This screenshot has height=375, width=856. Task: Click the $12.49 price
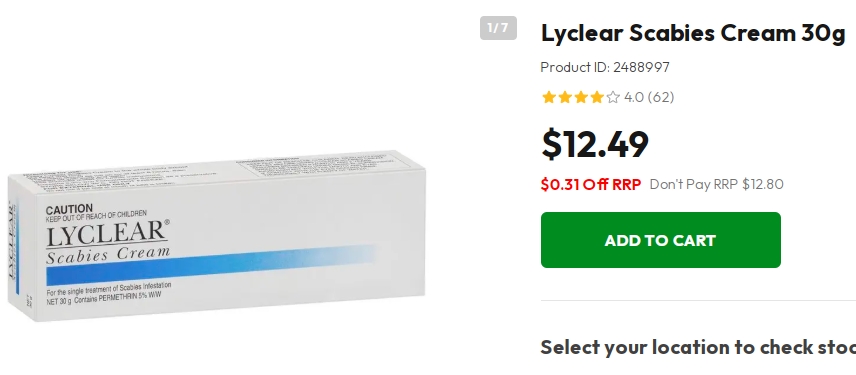[595, 144]
